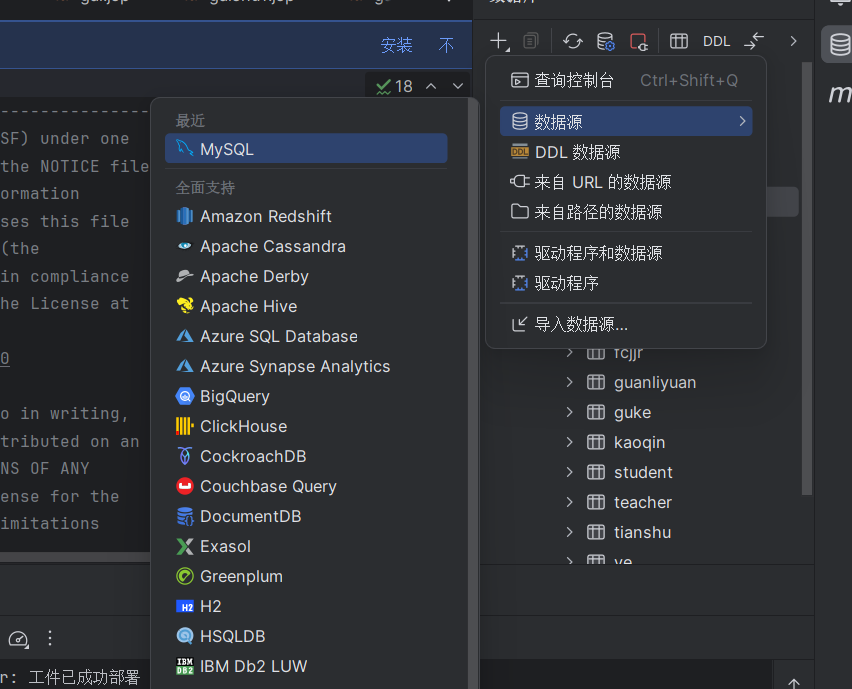
Task: Select BigQuery data source
Action: click(x=306, y=396)
